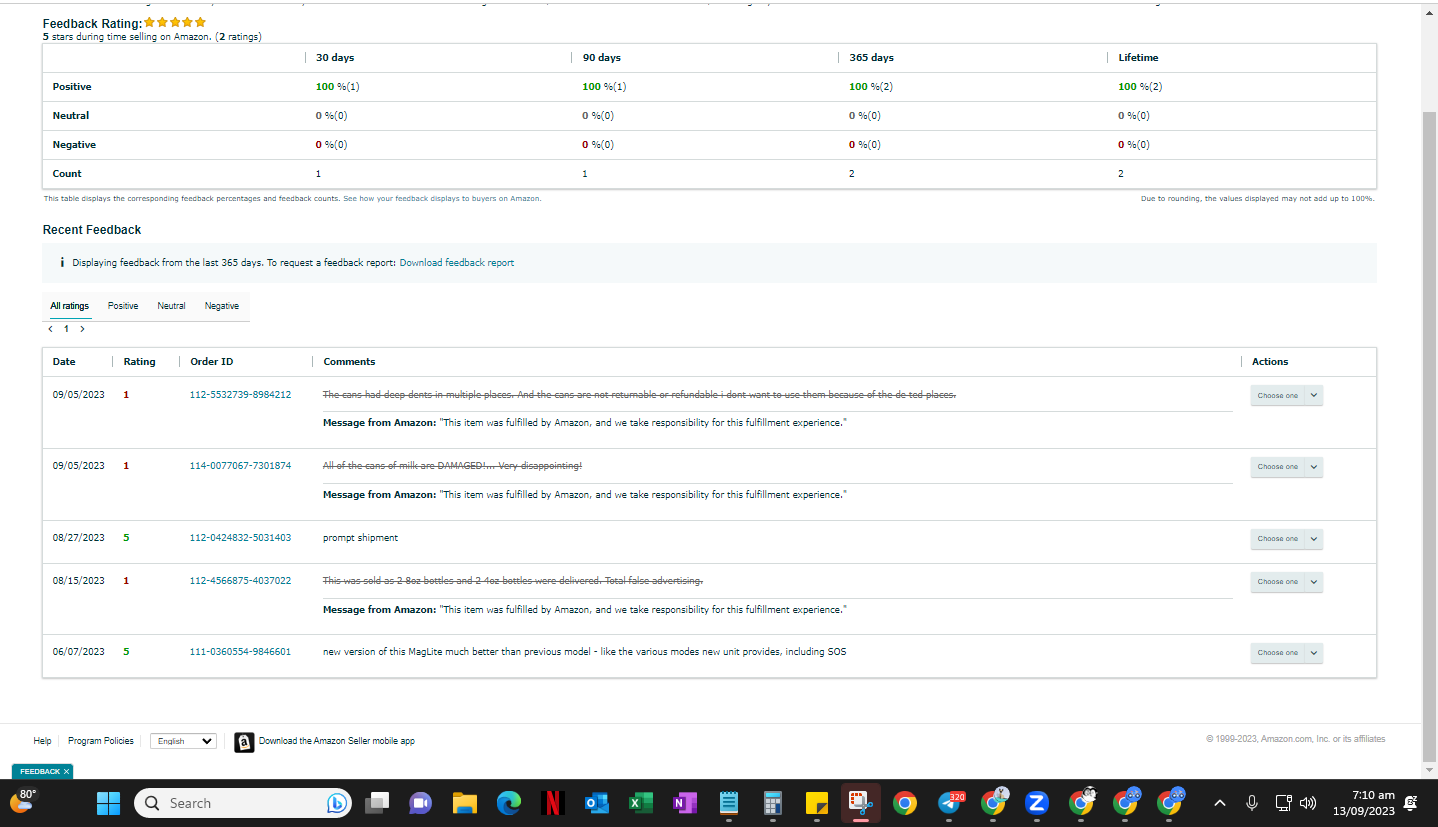Screen dimensions: 1438x827
Task: Open Microsoft Edge from the taskbar
Action: [509, 803]
